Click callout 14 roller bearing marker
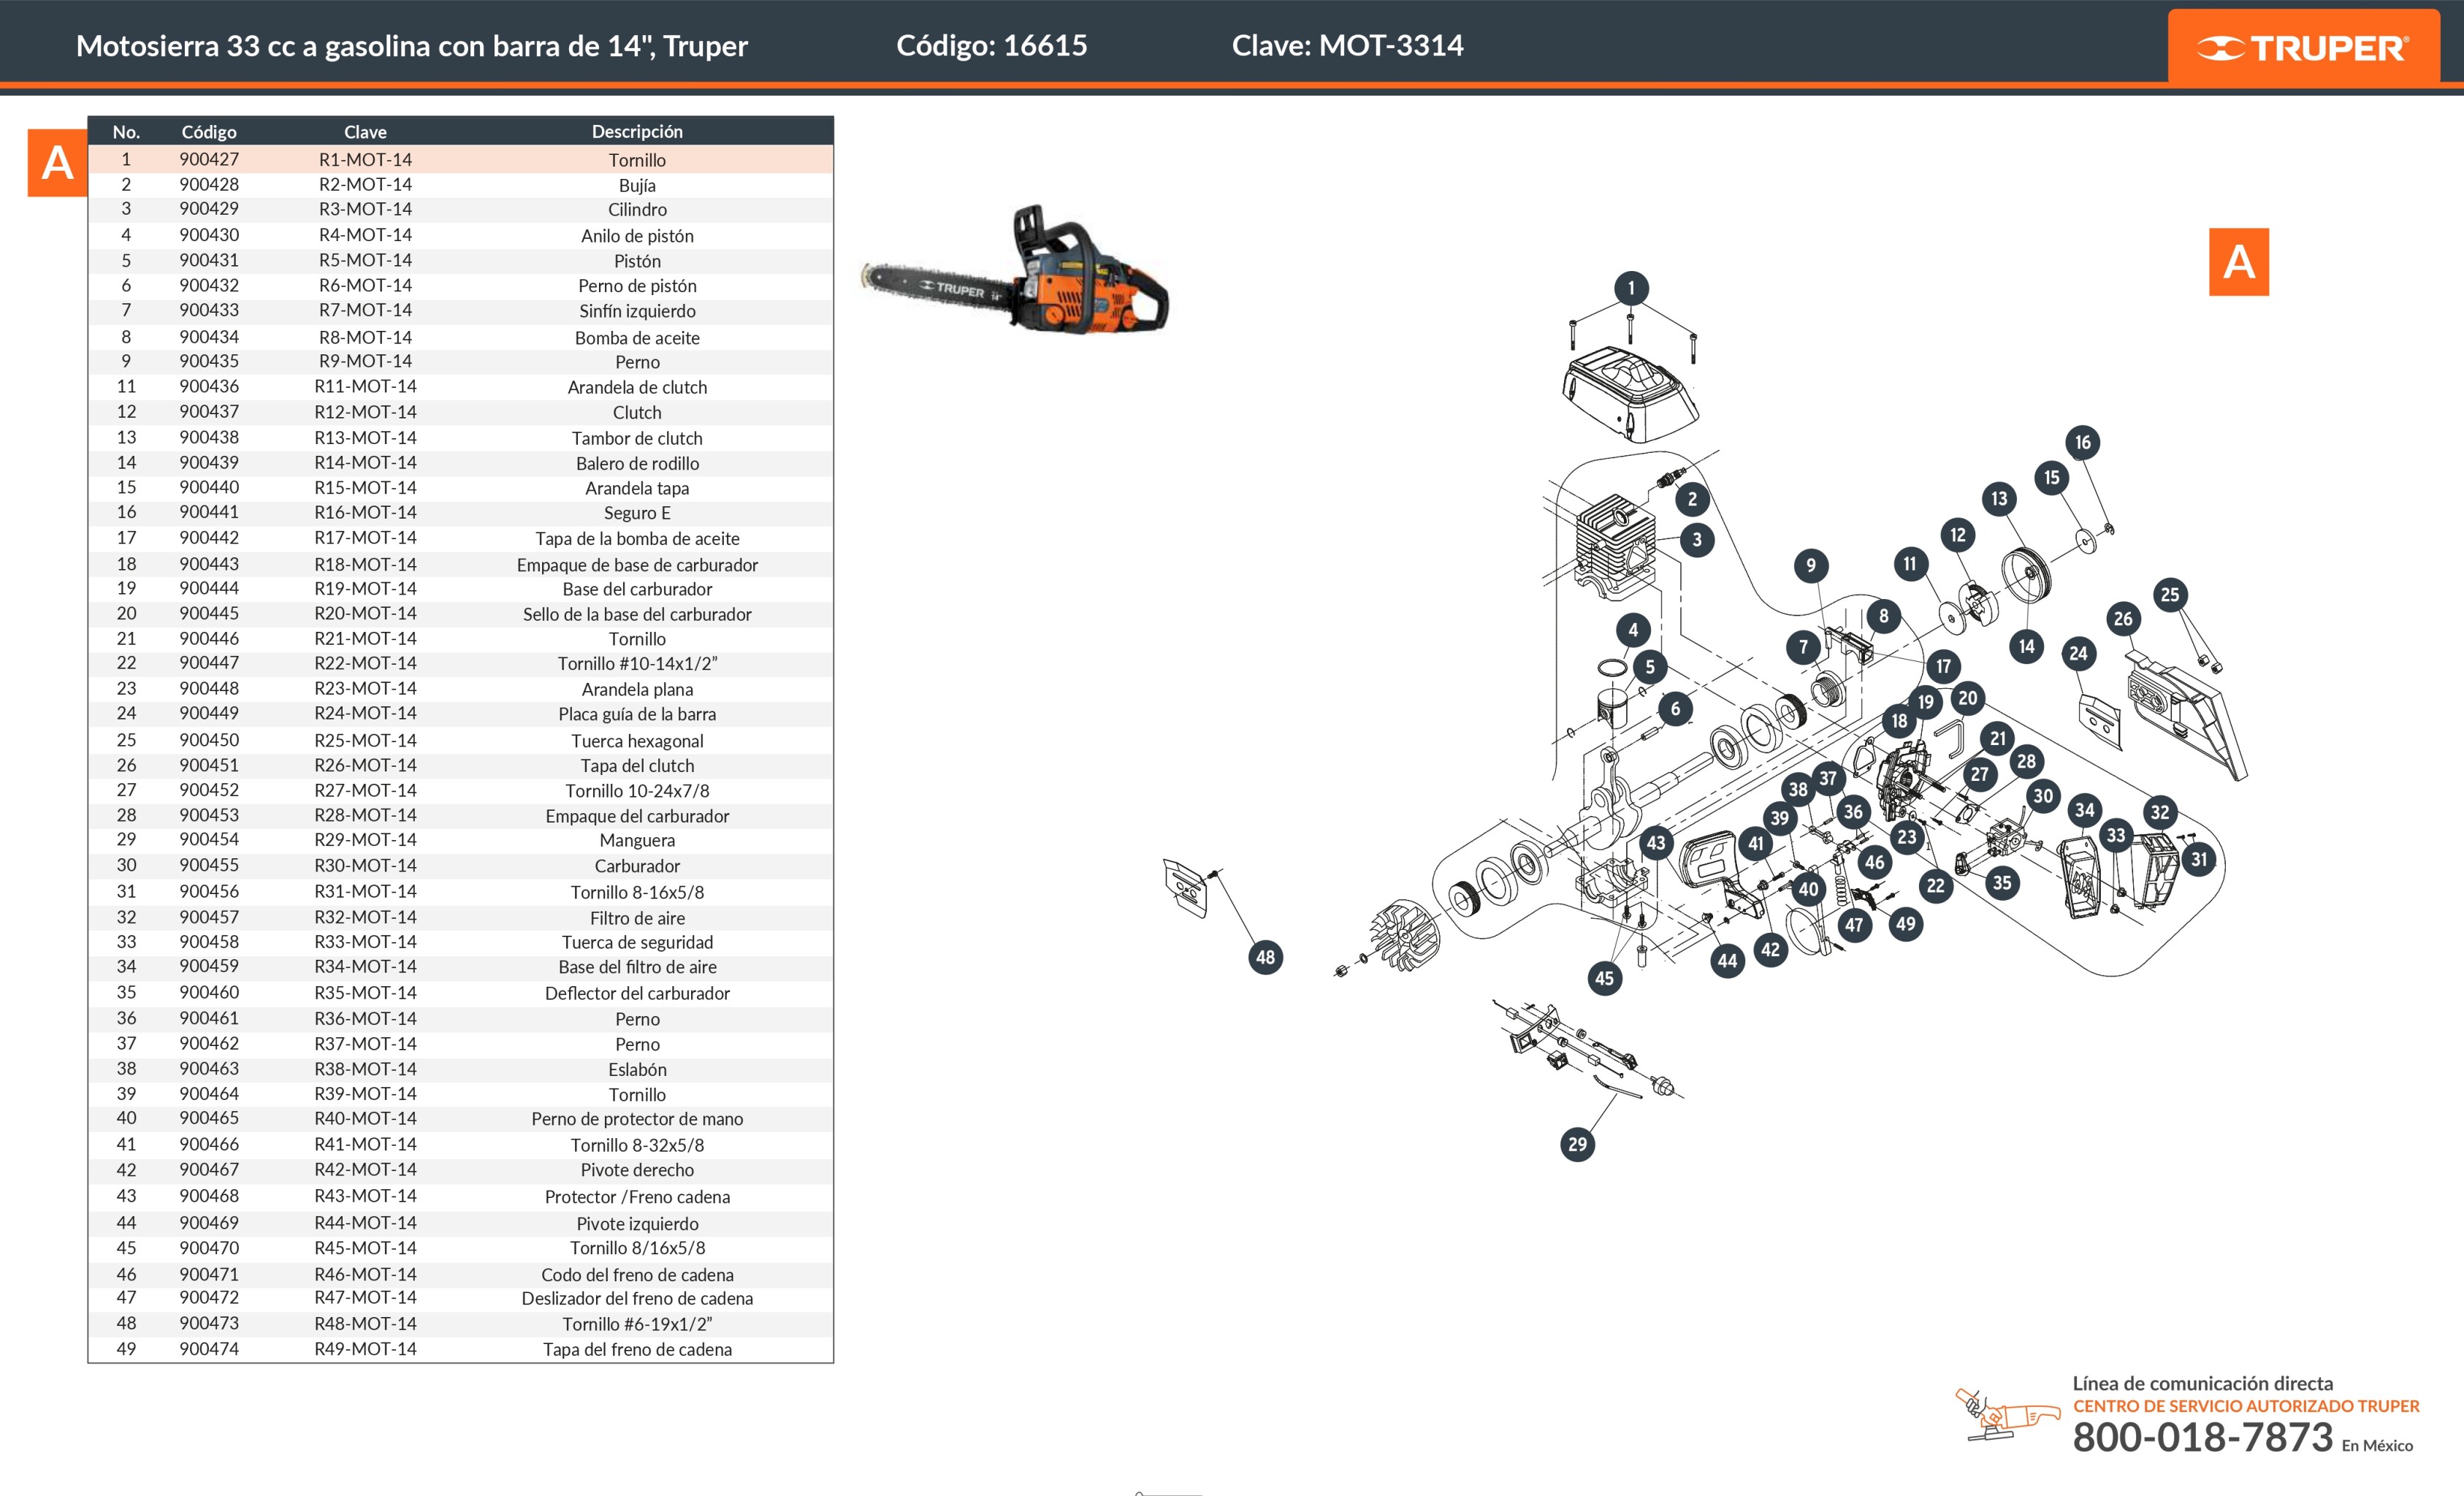The width and height of the screenshot is (2464, 1496). [x=2026, y=646]
